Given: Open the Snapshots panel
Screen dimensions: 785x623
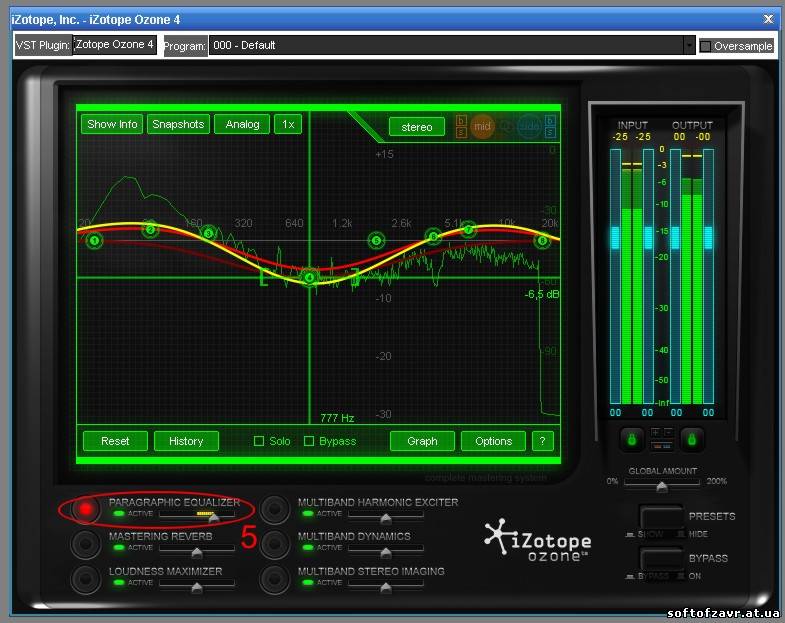Looking at the screenshot, I should 178,124.
